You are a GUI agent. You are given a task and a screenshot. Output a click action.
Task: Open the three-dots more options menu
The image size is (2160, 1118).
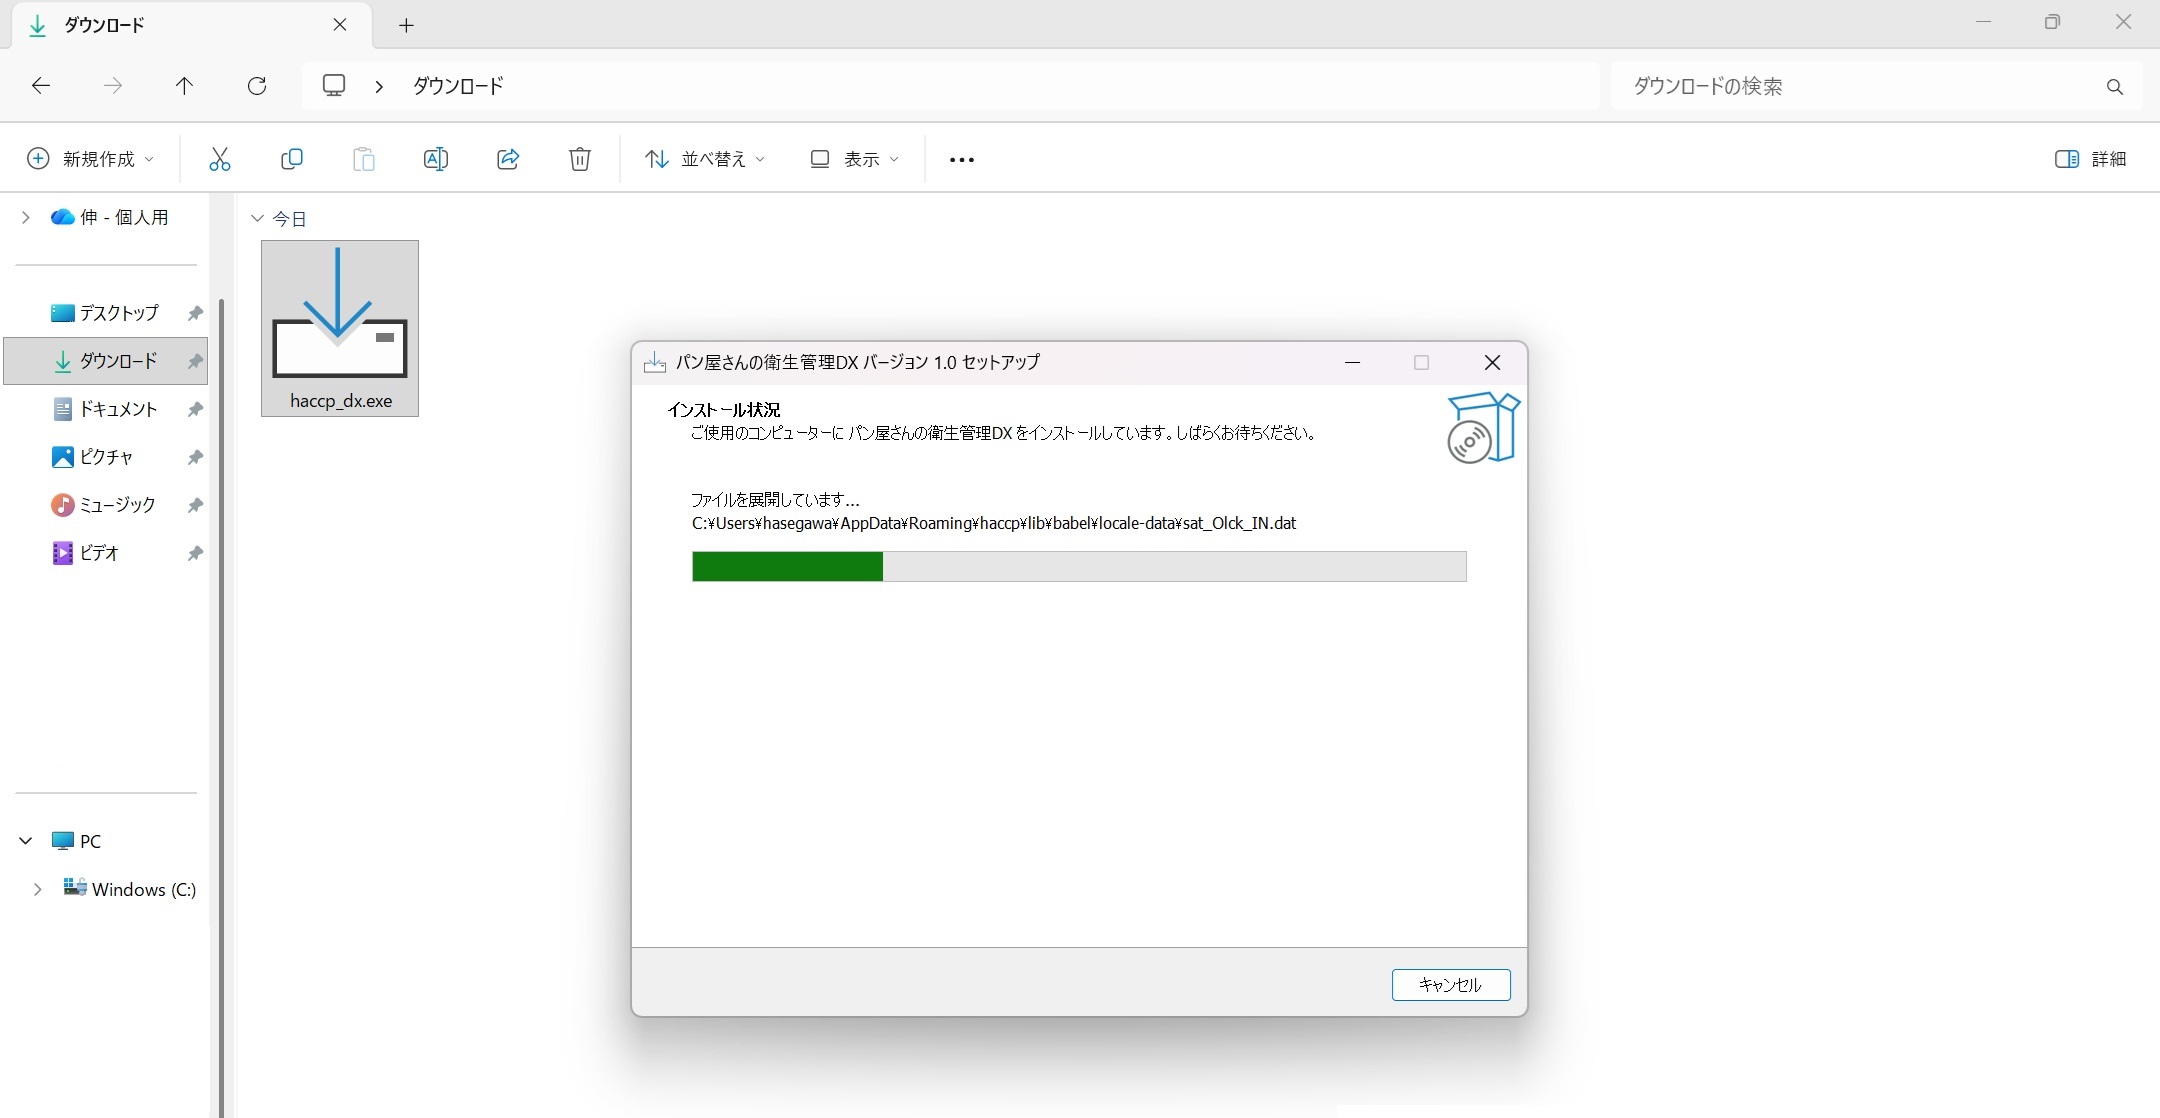point(961,160)
